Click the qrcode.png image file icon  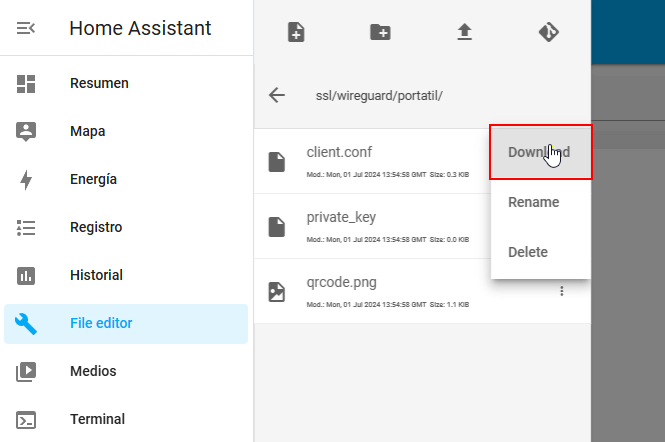click(x=277, y=291)
